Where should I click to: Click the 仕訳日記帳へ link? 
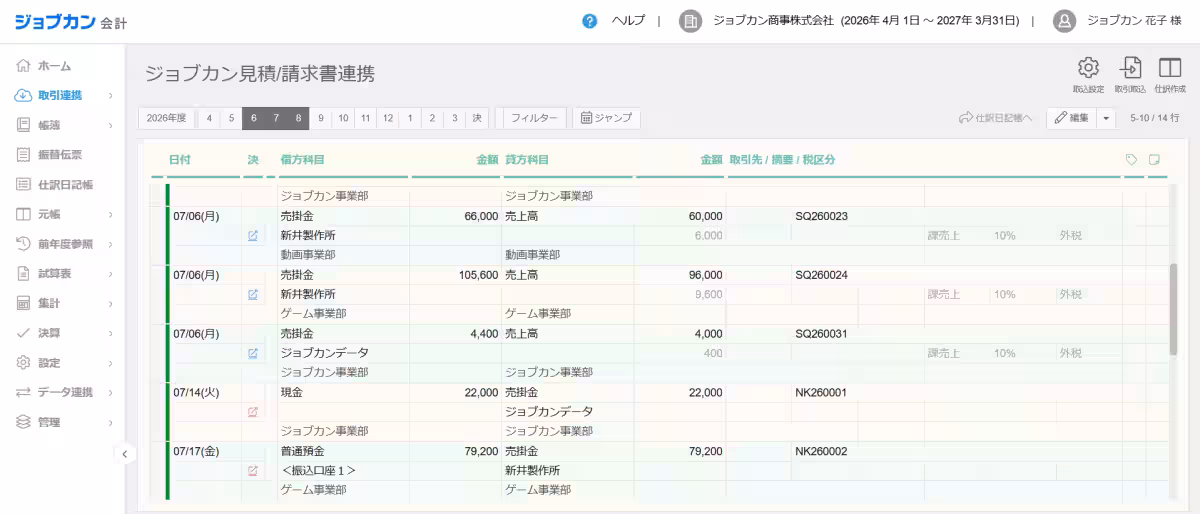(995, 118)
